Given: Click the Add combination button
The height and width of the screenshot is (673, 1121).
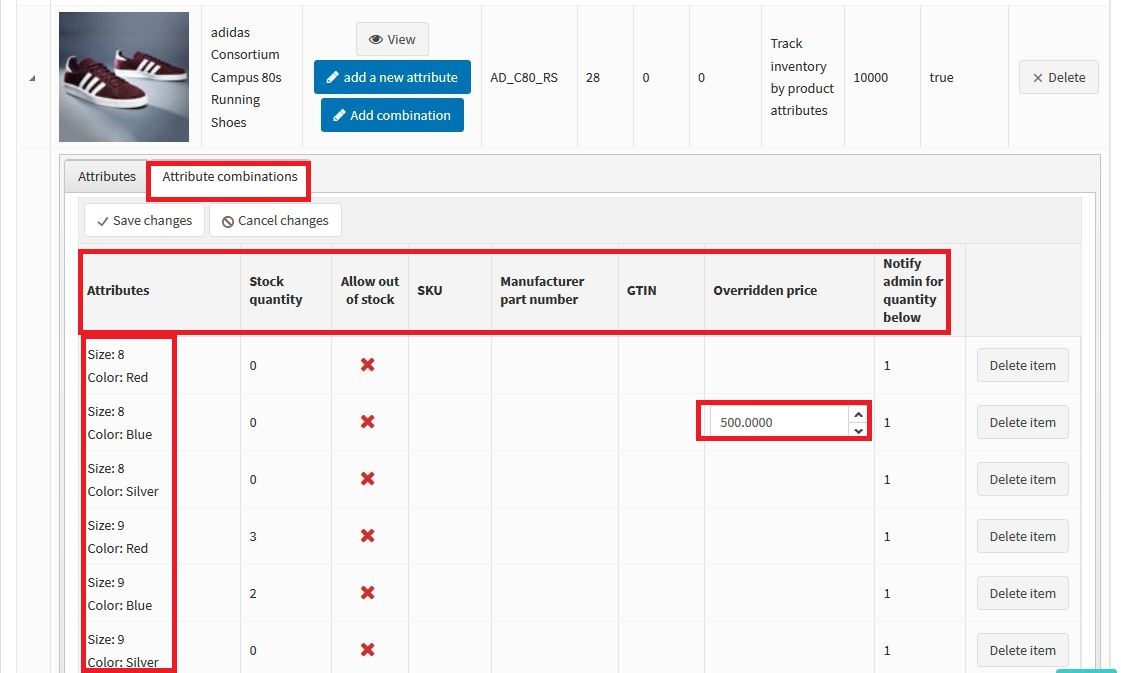Looking at the screenshot, I should [392, 115].
